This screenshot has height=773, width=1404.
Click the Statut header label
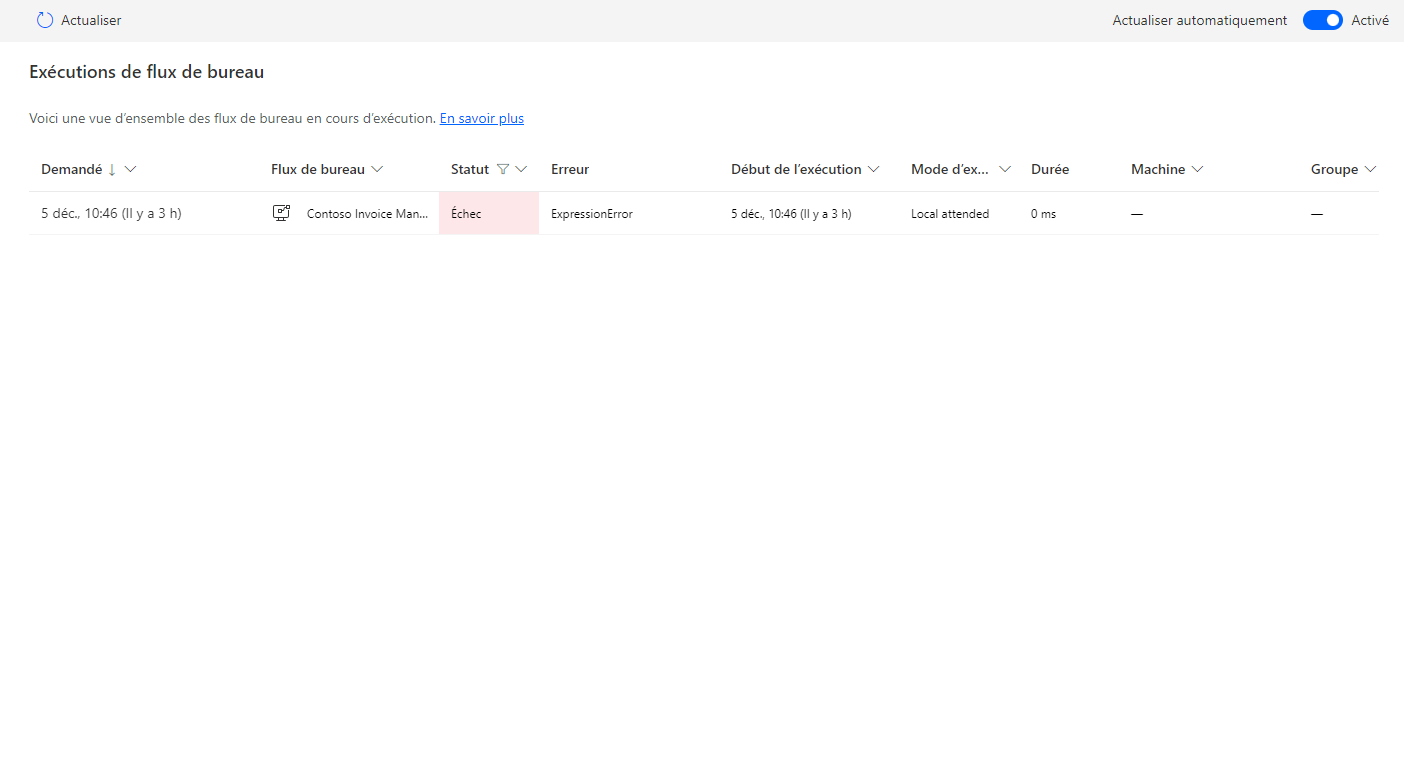[x=470, y=169]
